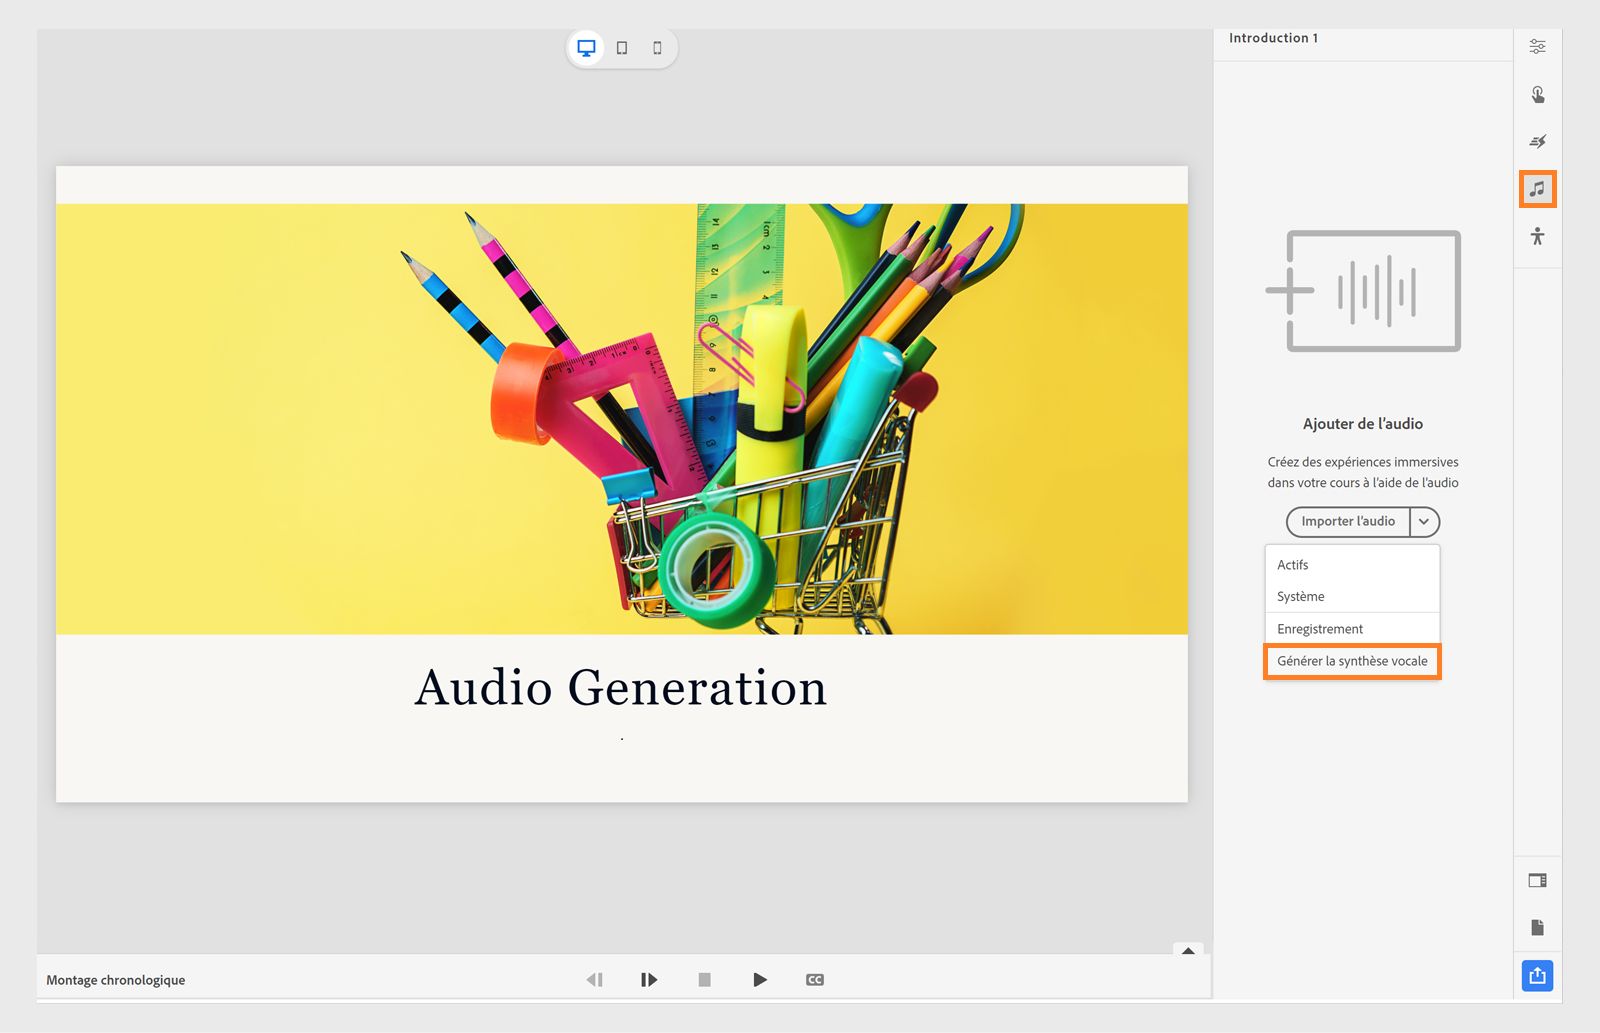Open the page document icon in sidebar
This screenshot has width=1600, height=1033.
click(1537, 928)
